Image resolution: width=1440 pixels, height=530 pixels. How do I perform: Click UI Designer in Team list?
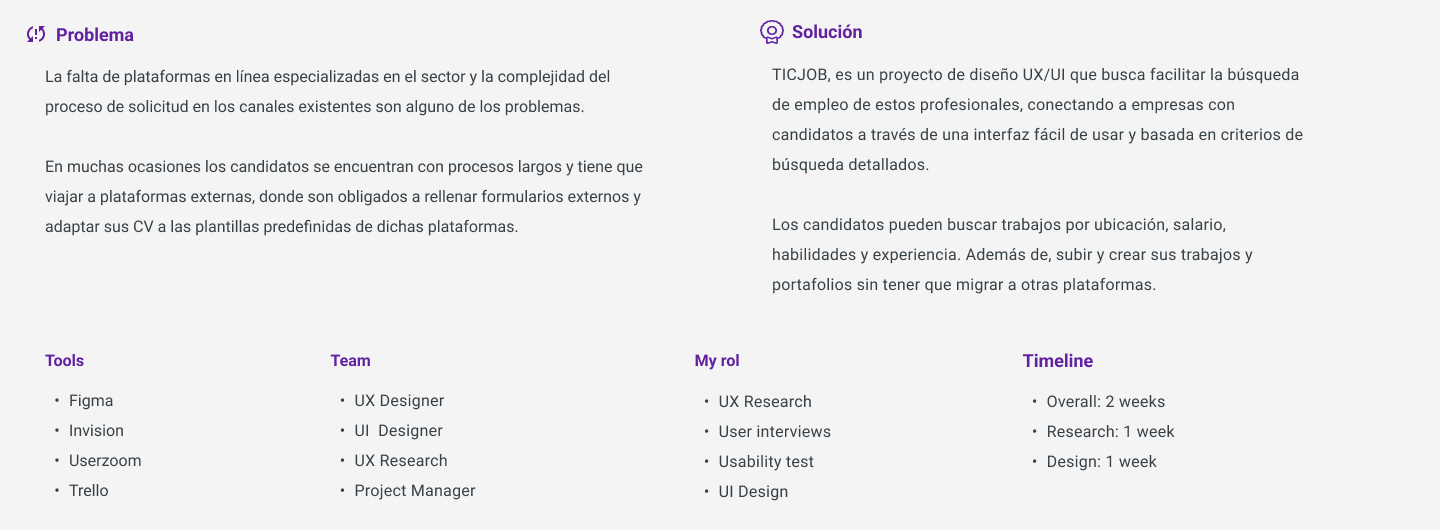click(x=398, y=431)
